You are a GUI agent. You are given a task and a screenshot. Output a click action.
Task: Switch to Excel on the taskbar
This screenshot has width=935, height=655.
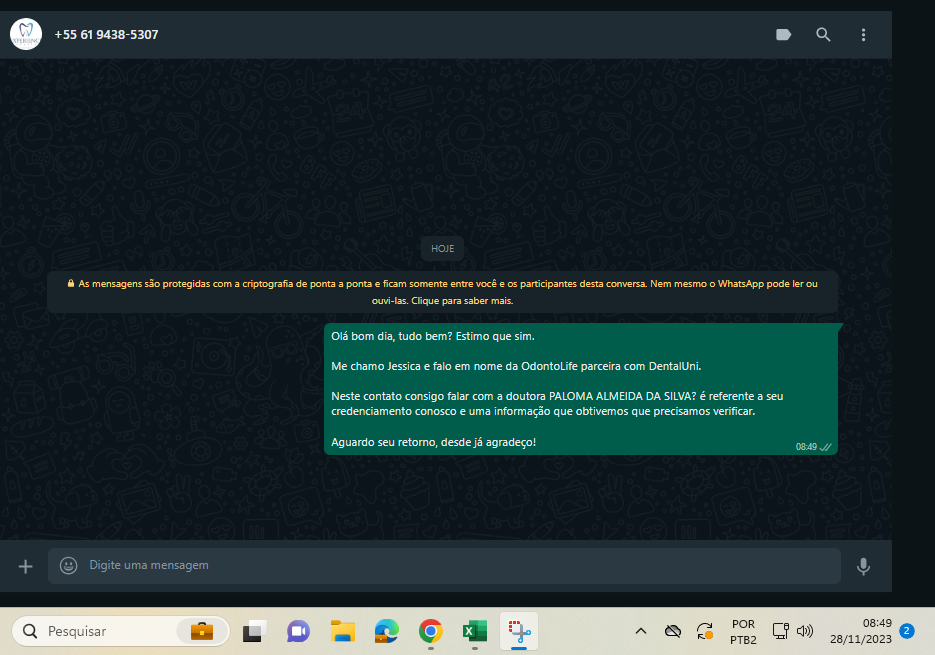475,631
